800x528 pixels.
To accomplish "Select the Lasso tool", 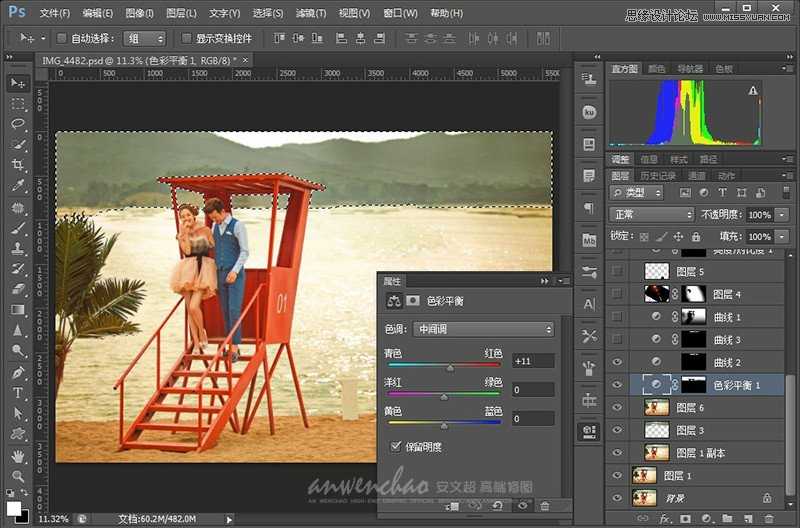I will [x=18, y=124].
